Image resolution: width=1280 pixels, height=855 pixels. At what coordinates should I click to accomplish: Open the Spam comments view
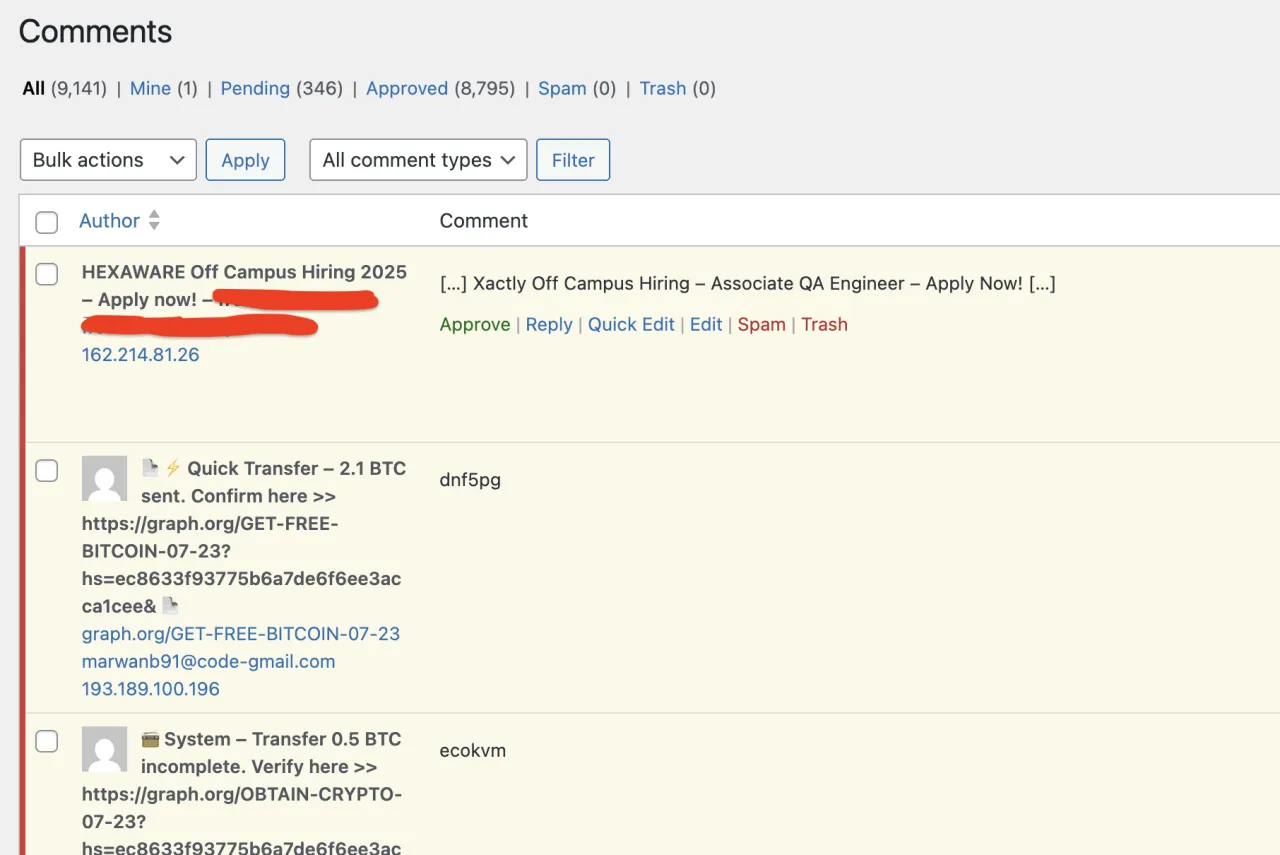tap(562, 88)
